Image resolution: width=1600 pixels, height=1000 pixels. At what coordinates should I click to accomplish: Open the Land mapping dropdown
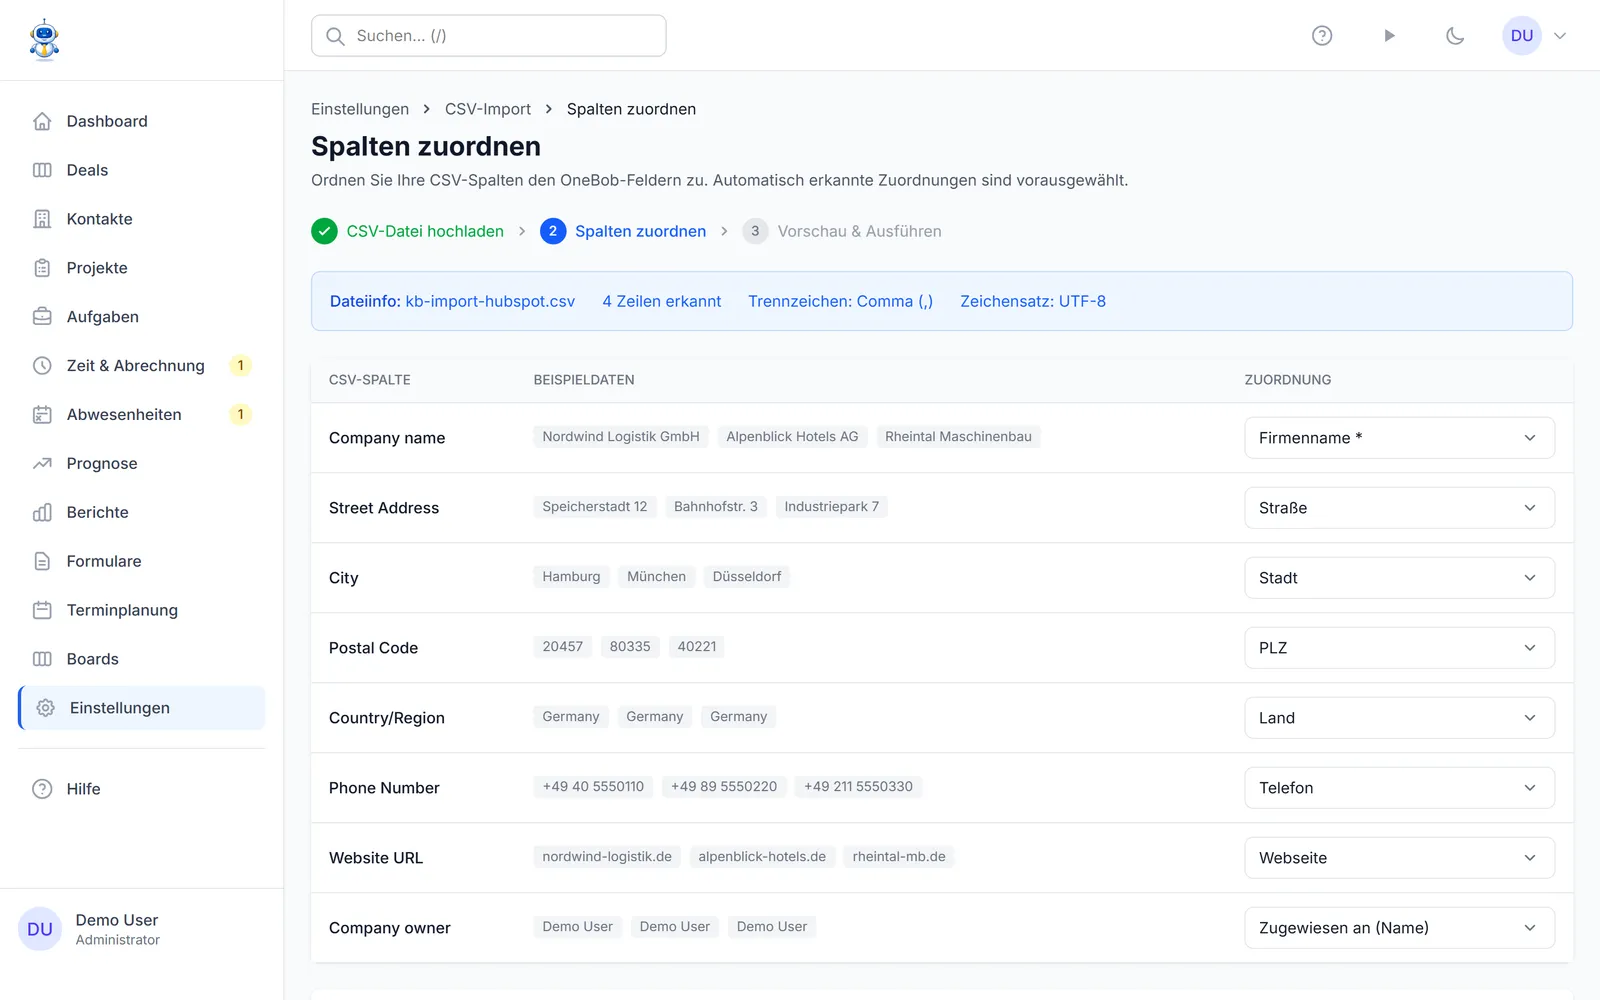(x=1399, y=718)
